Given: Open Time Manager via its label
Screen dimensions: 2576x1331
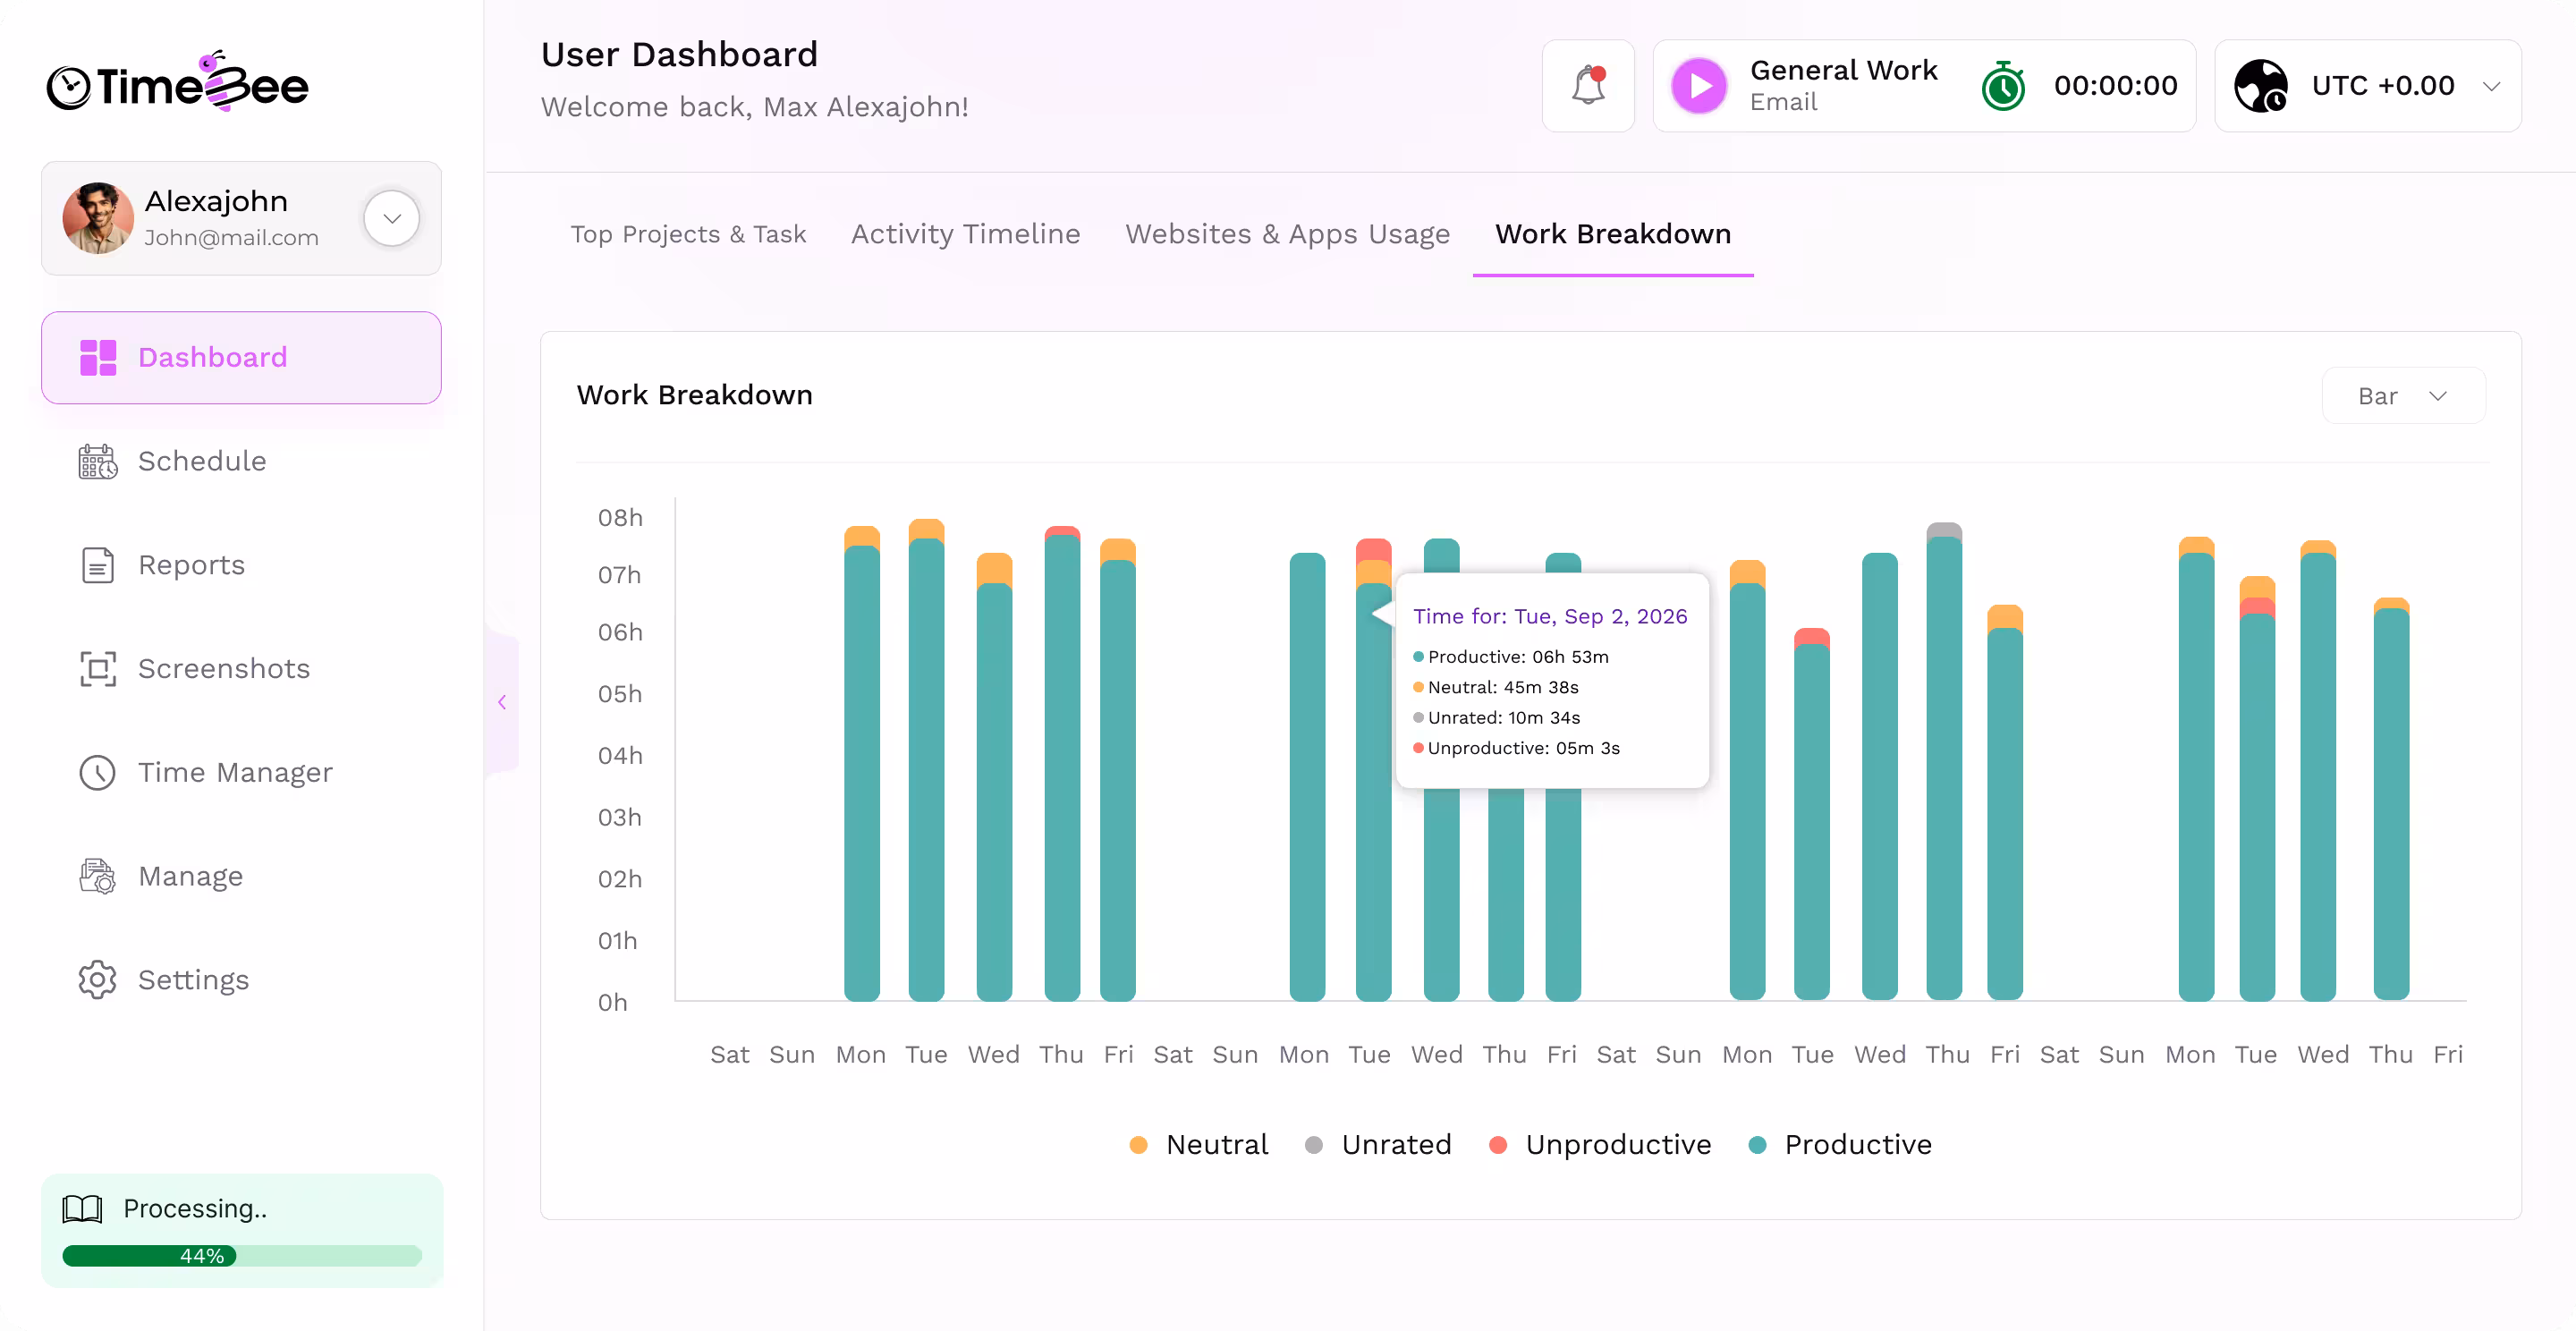Looking at the screenshot, I should coord(235,773).
